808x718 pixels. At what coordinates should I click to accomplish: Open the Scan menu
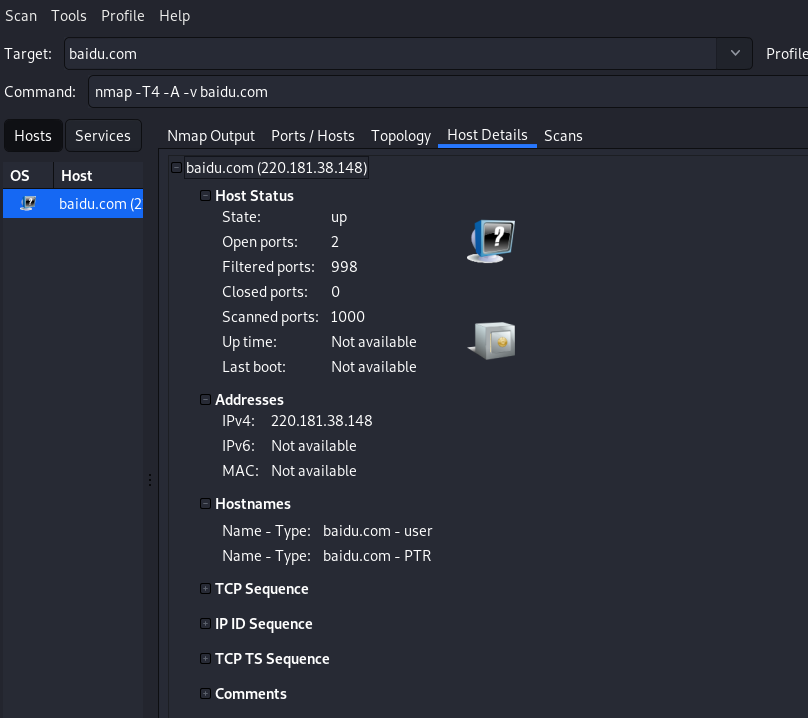pos(21,16)
